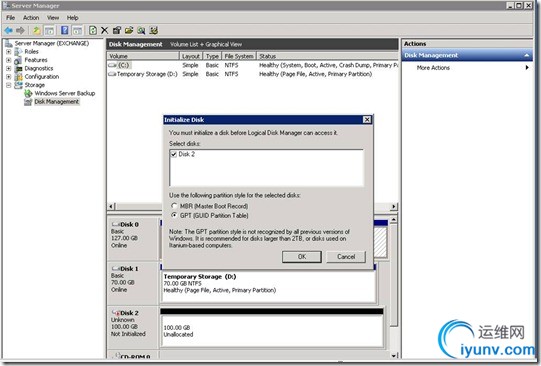Sort by the Type column header
The height and width of the screenshot is (366, 541).
(212, 56)
